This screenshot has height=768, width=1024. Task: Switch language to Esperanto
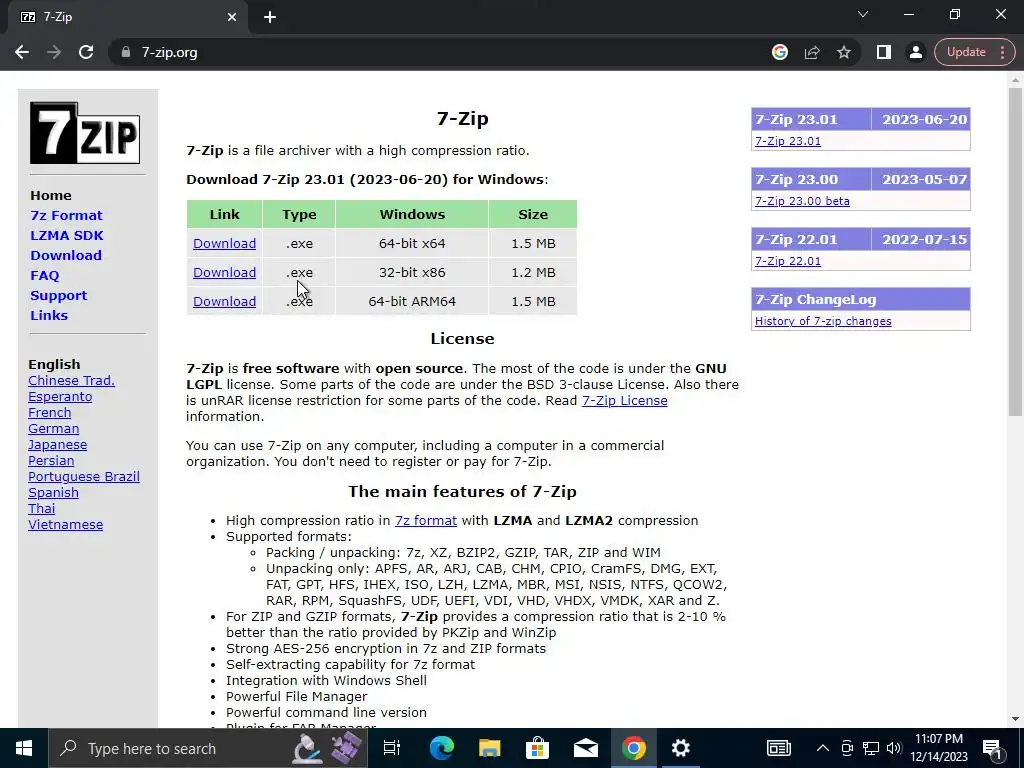tap(60, 396)
